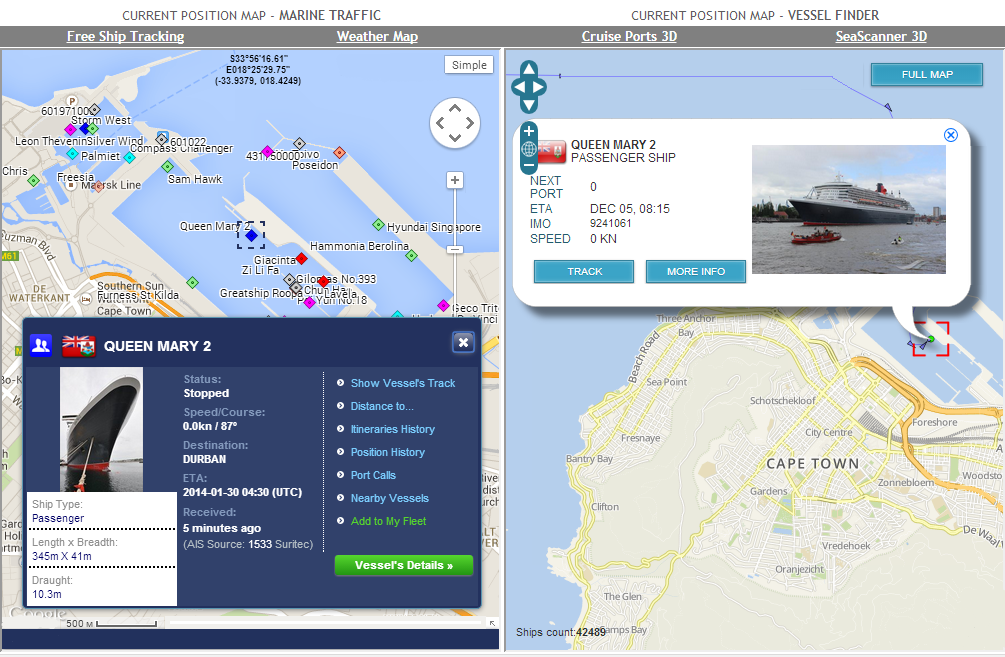This screenshot has height=657, width=1005.
Task: Click the Bermuda flag in Marine Traffic panel
Action: pyautogui.click(x=78, y=346)
